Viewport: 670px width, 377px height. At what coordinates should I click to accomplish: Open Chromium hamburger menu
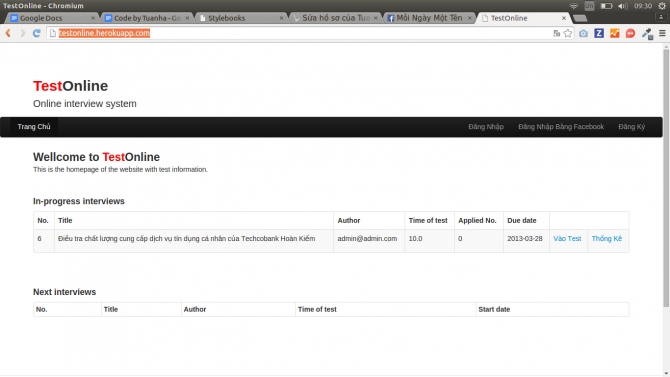[x=662, y=33]
